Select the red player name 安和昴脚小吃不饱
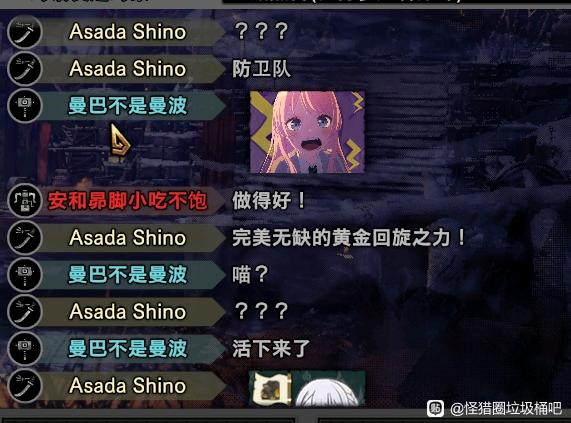Viewport: 571px width, 423px height. tap(127, 201)
